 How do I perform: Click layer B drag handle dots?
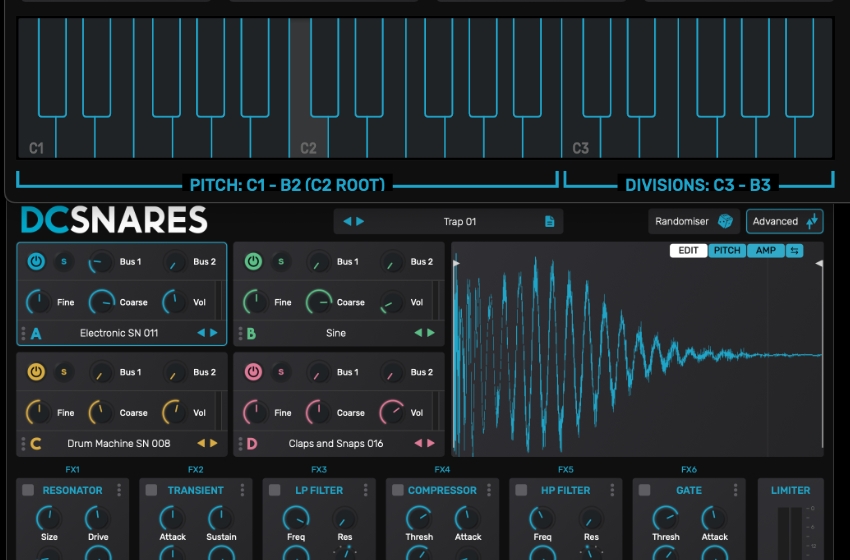pos(240,333)
